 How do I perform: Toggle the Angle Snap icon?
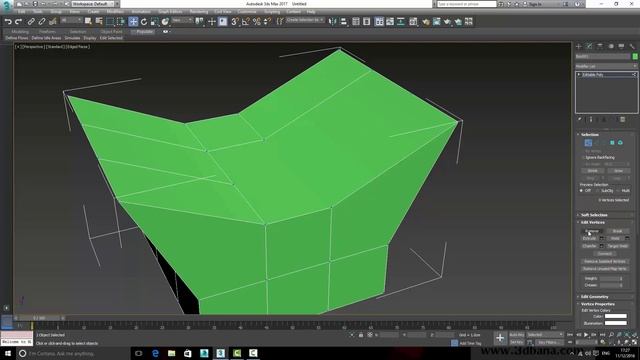245,22
